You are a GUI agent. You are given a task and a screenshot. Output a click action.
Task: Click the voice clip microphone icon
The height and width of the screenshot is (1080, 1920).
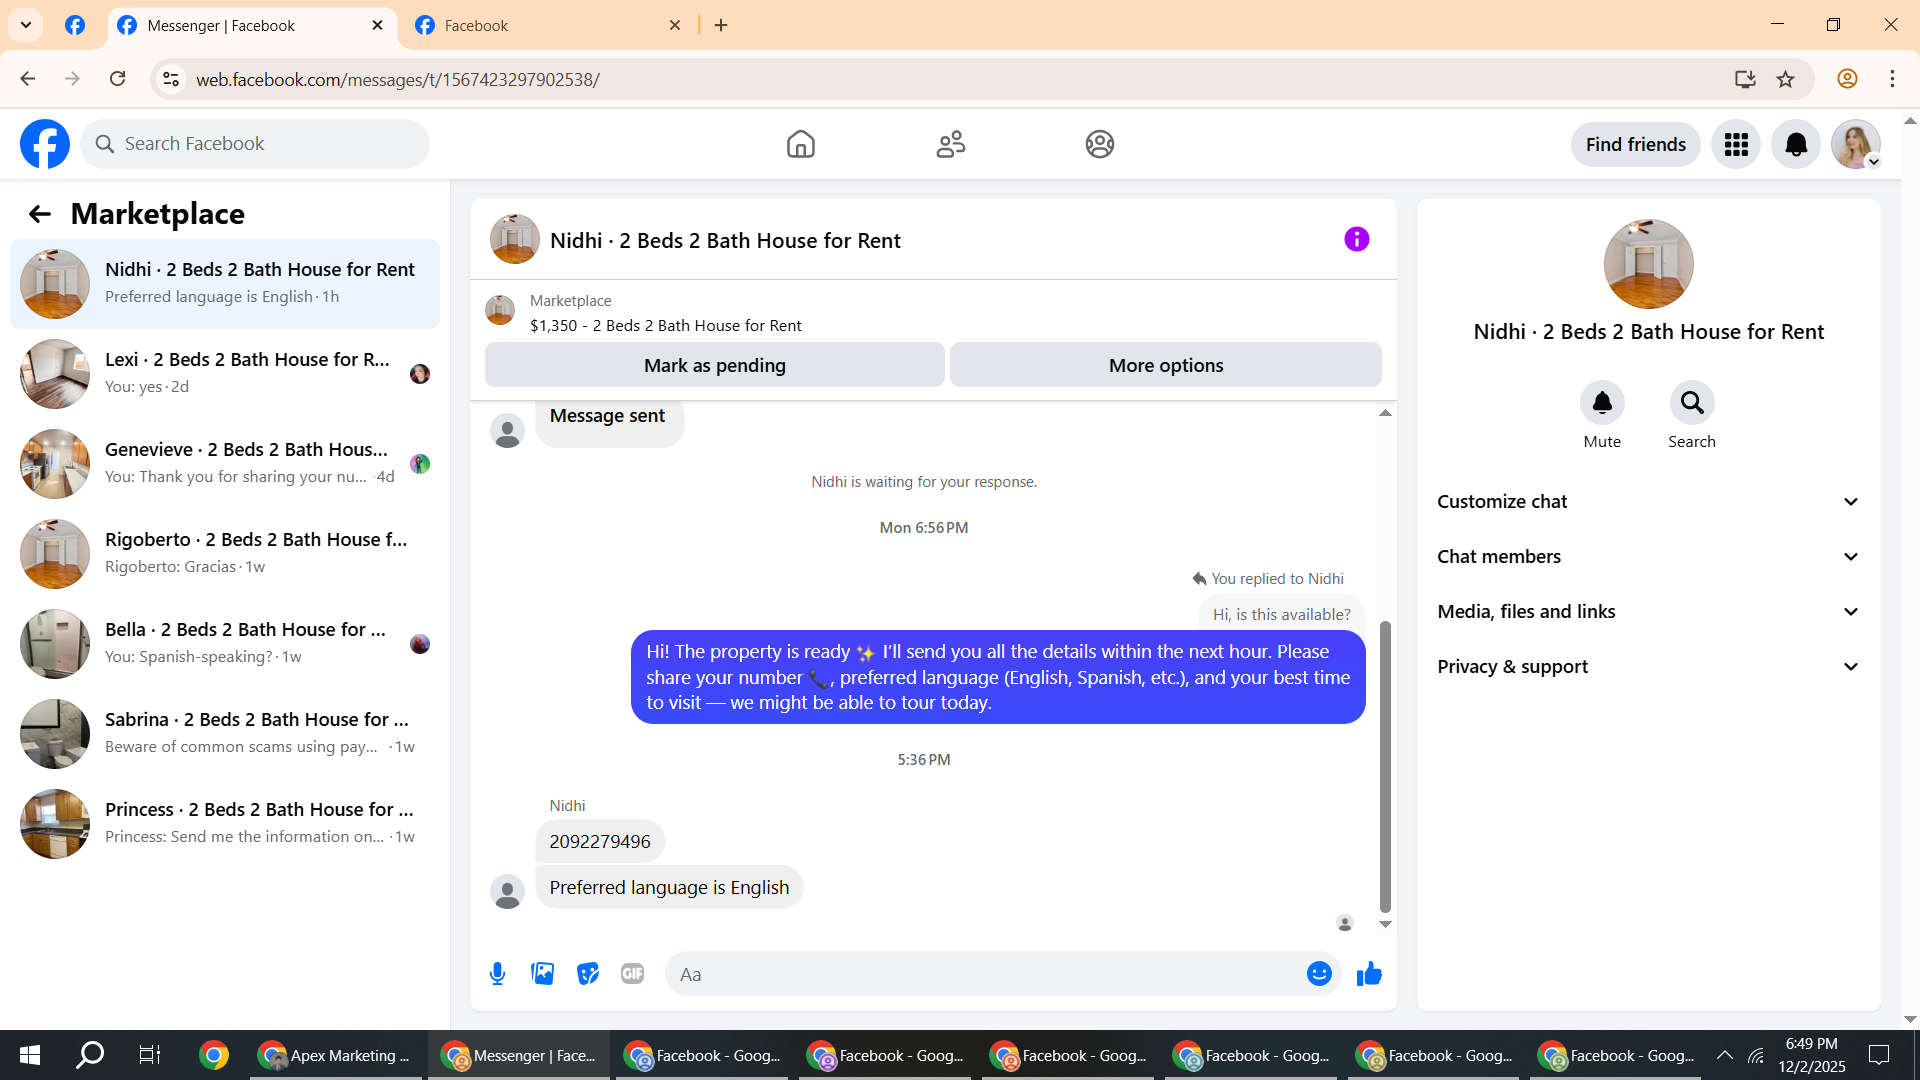497,974
